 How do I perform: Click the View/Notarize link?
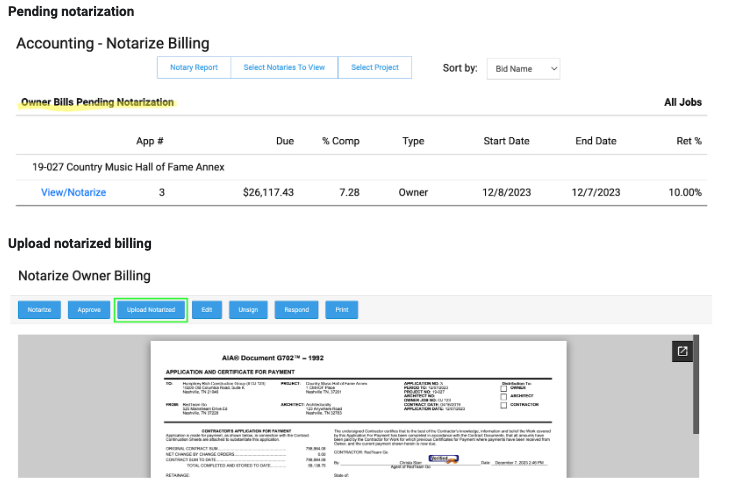point(73,192)
